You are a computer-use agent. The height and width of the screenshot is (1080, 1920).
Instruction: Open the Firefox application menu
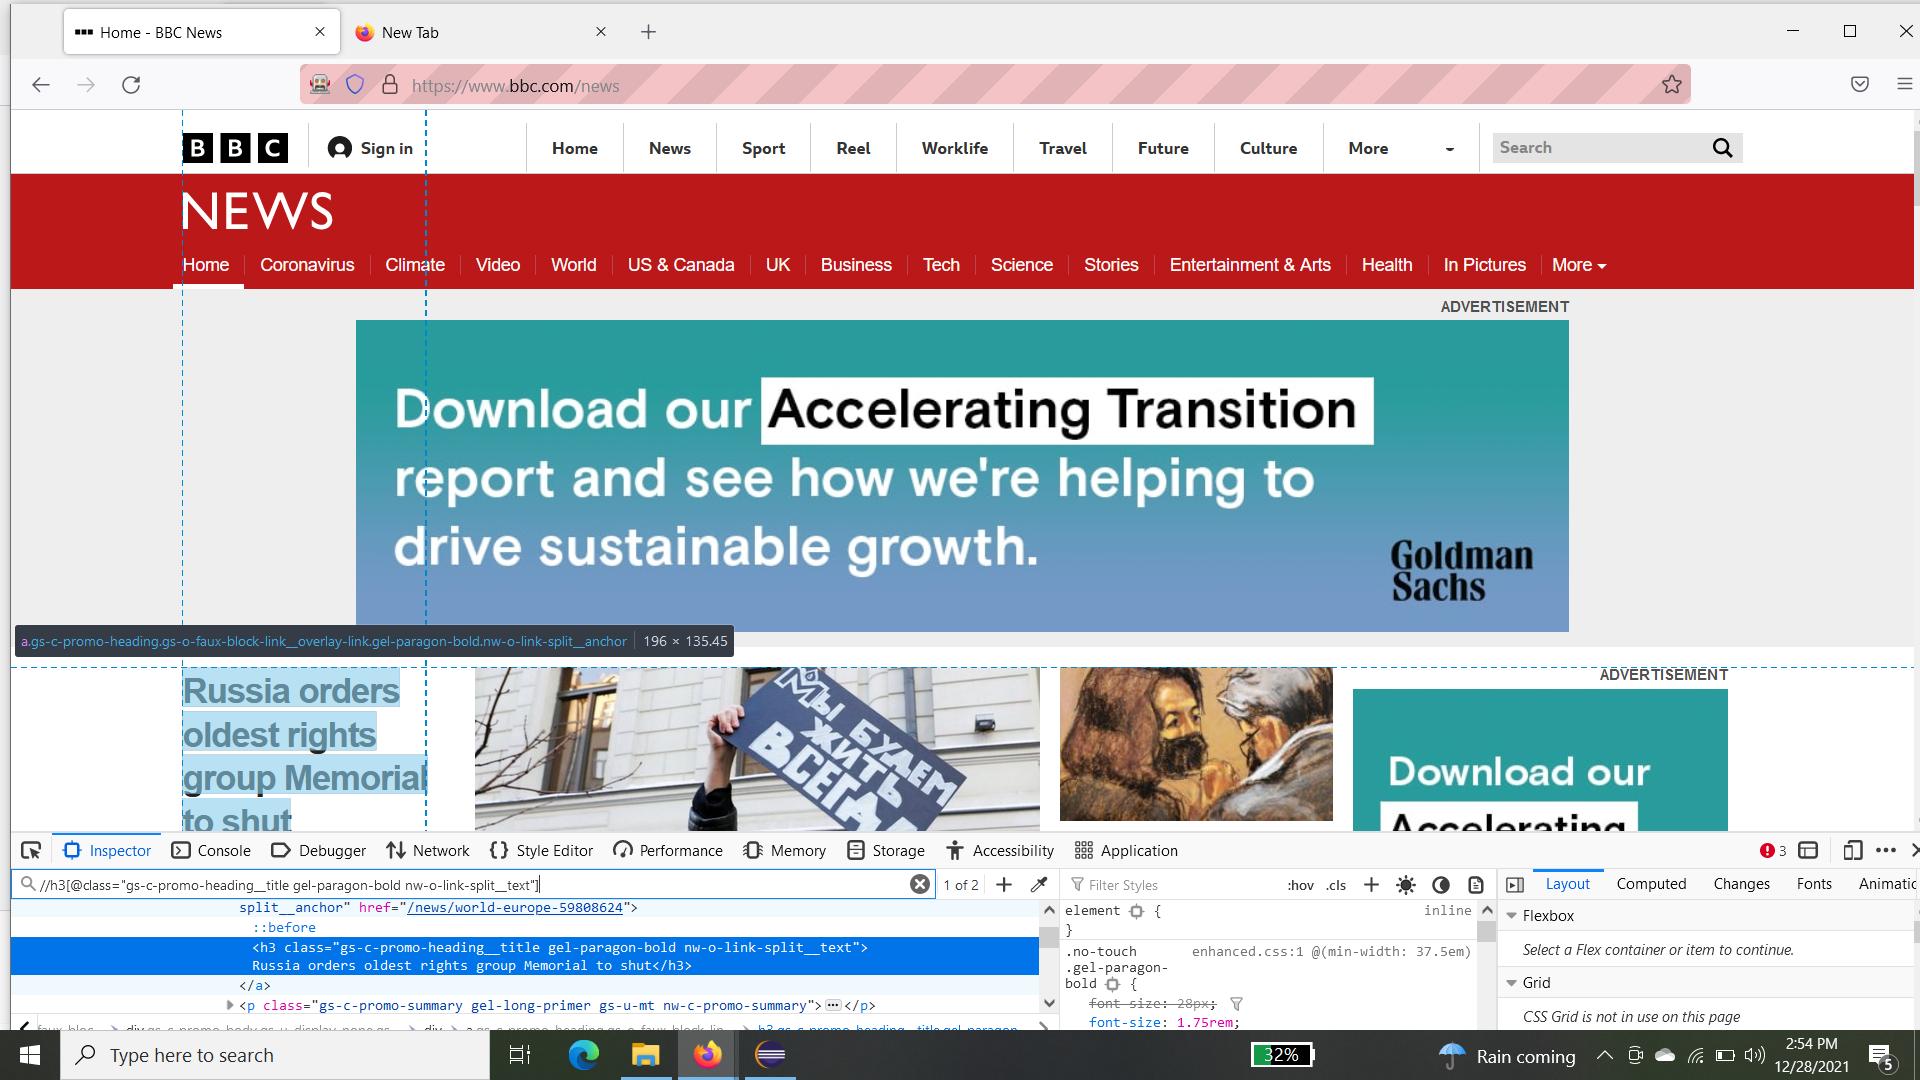click(x=1904, y=85)
